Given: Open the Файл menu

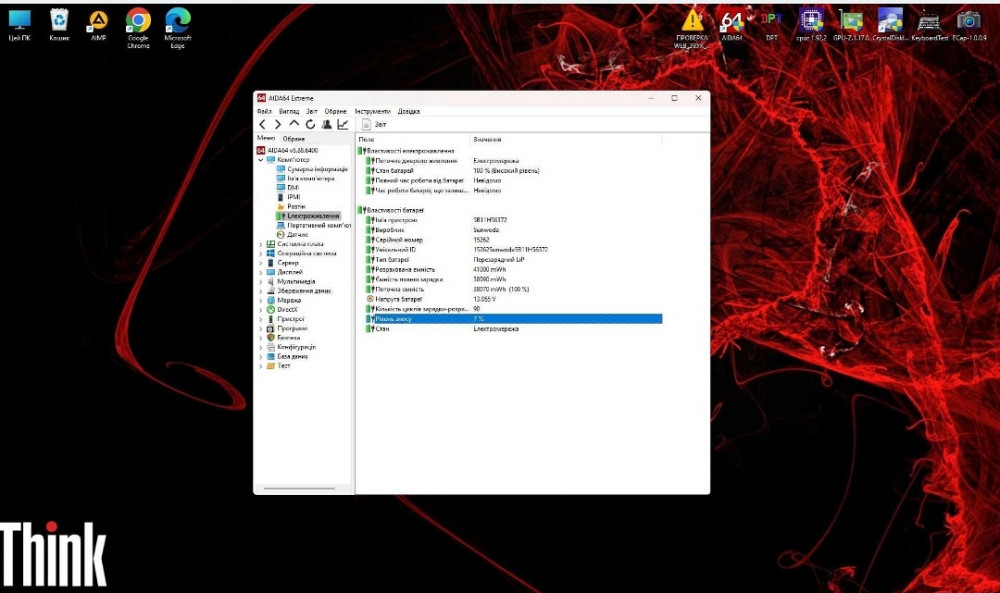Looking at the screenshot, I should [x=263, y=111].
